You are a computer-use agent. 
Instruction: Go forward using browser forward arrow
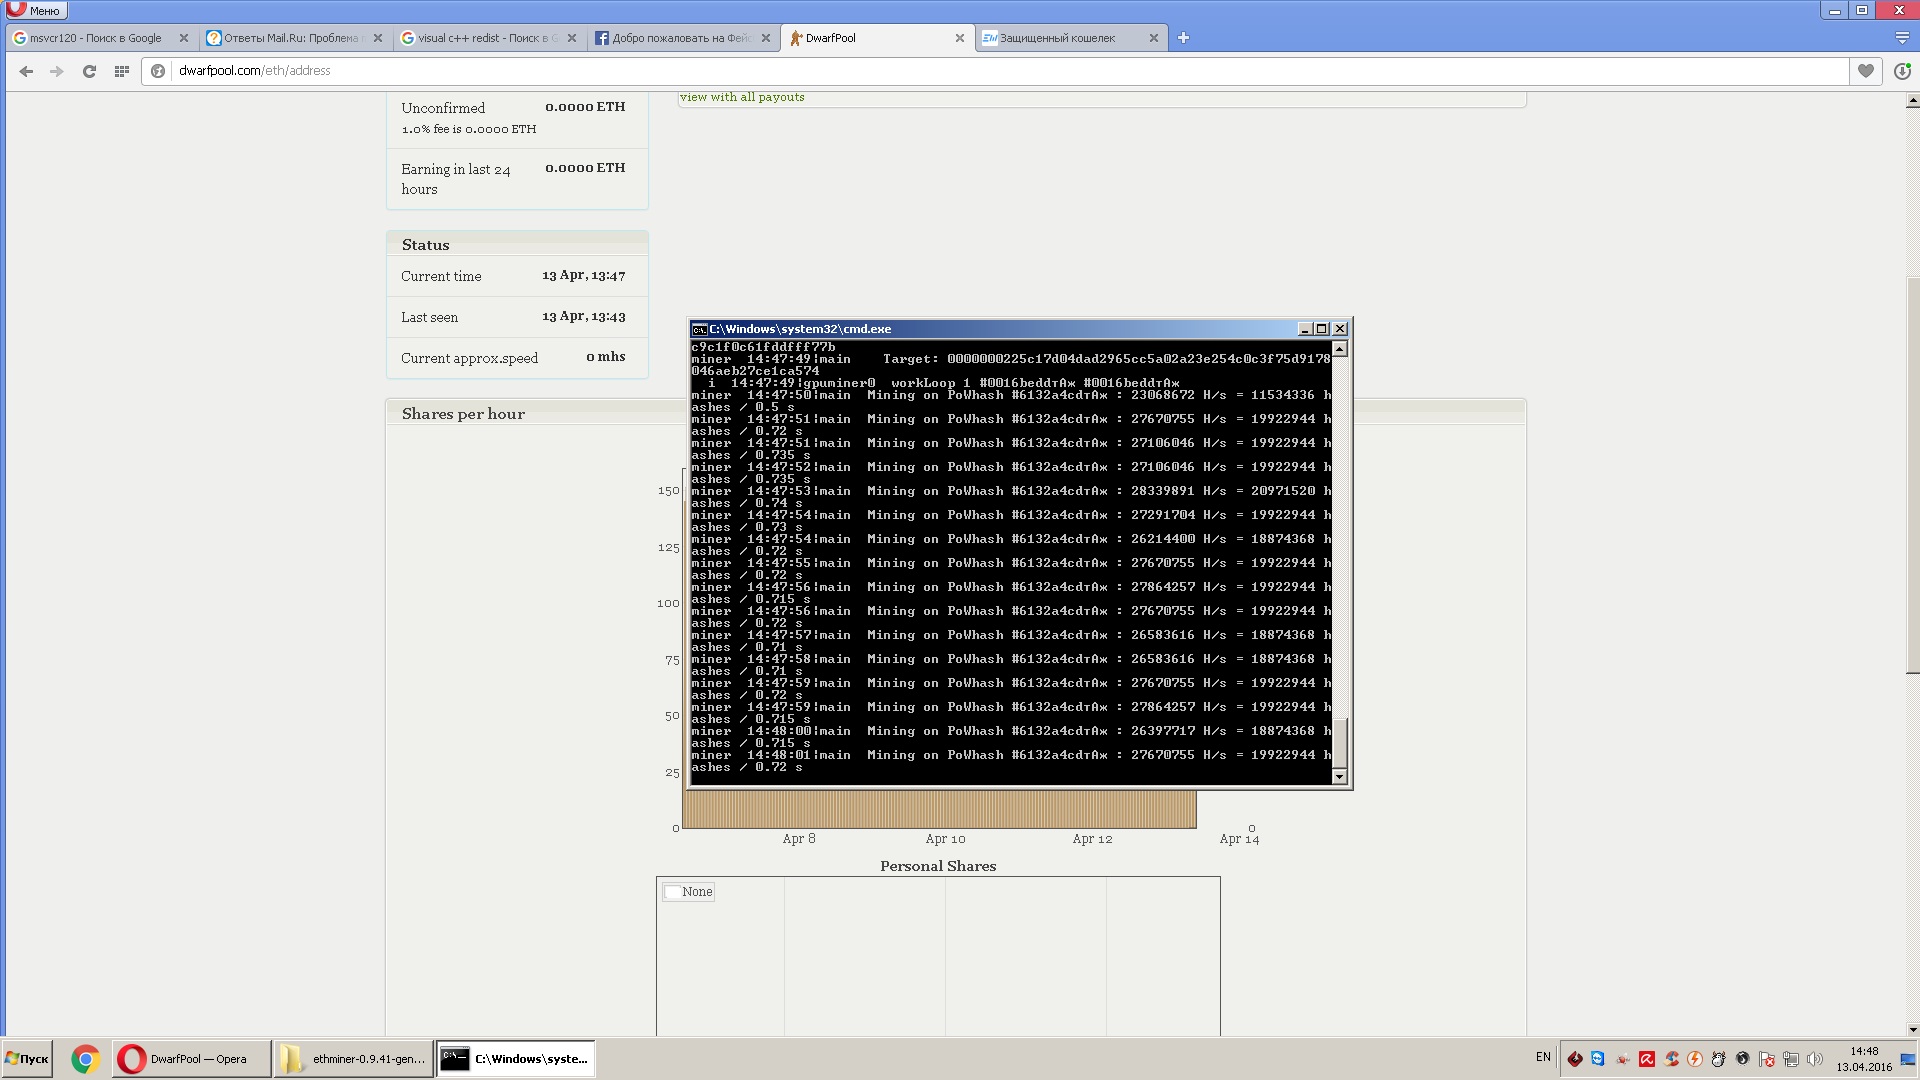pos(57,71)
